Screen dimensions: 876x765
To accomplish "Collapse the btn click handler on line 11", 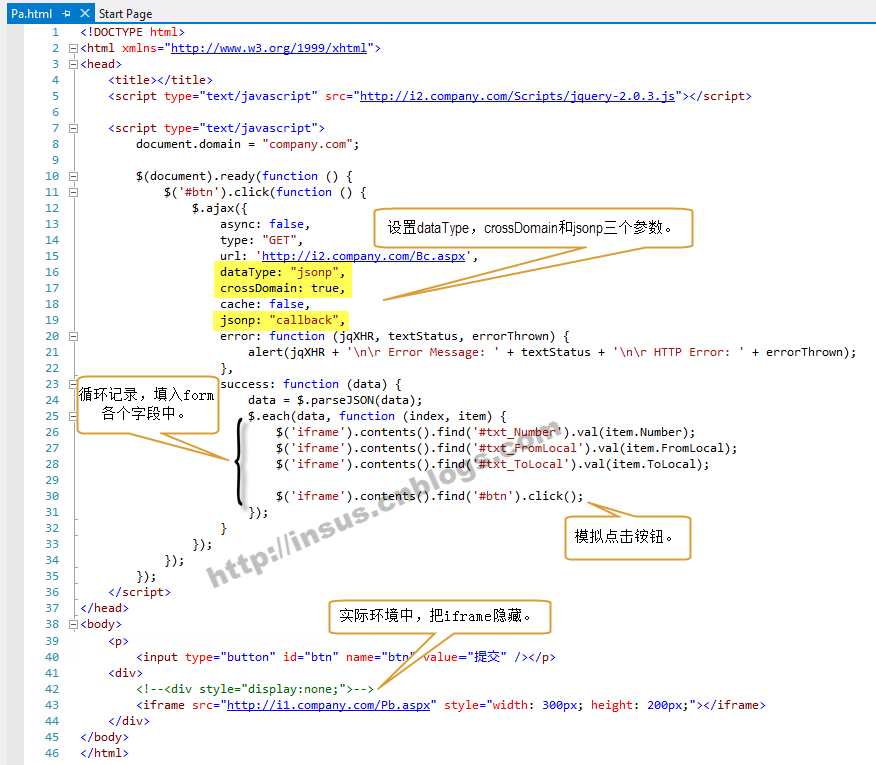I will pyautogui.click(x=73, y=192).
